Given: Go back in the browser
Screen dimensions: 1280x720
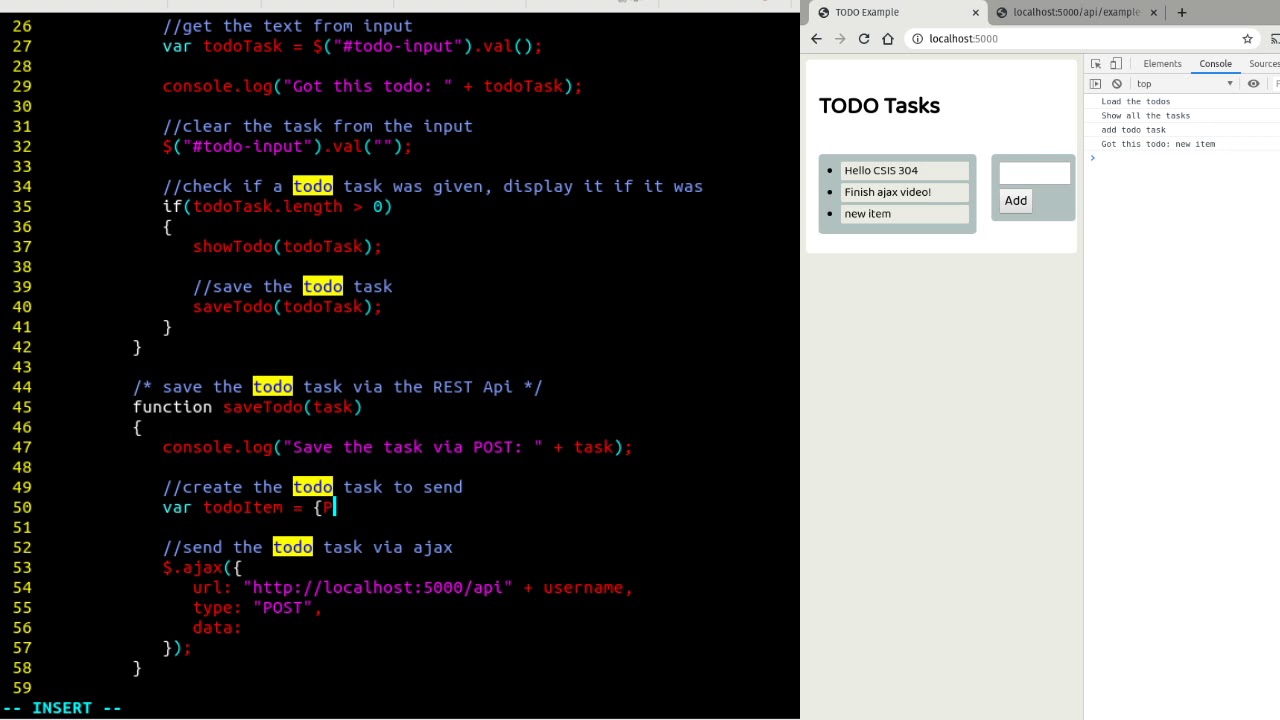Looking at the screenshot, I should click(816, 39).
